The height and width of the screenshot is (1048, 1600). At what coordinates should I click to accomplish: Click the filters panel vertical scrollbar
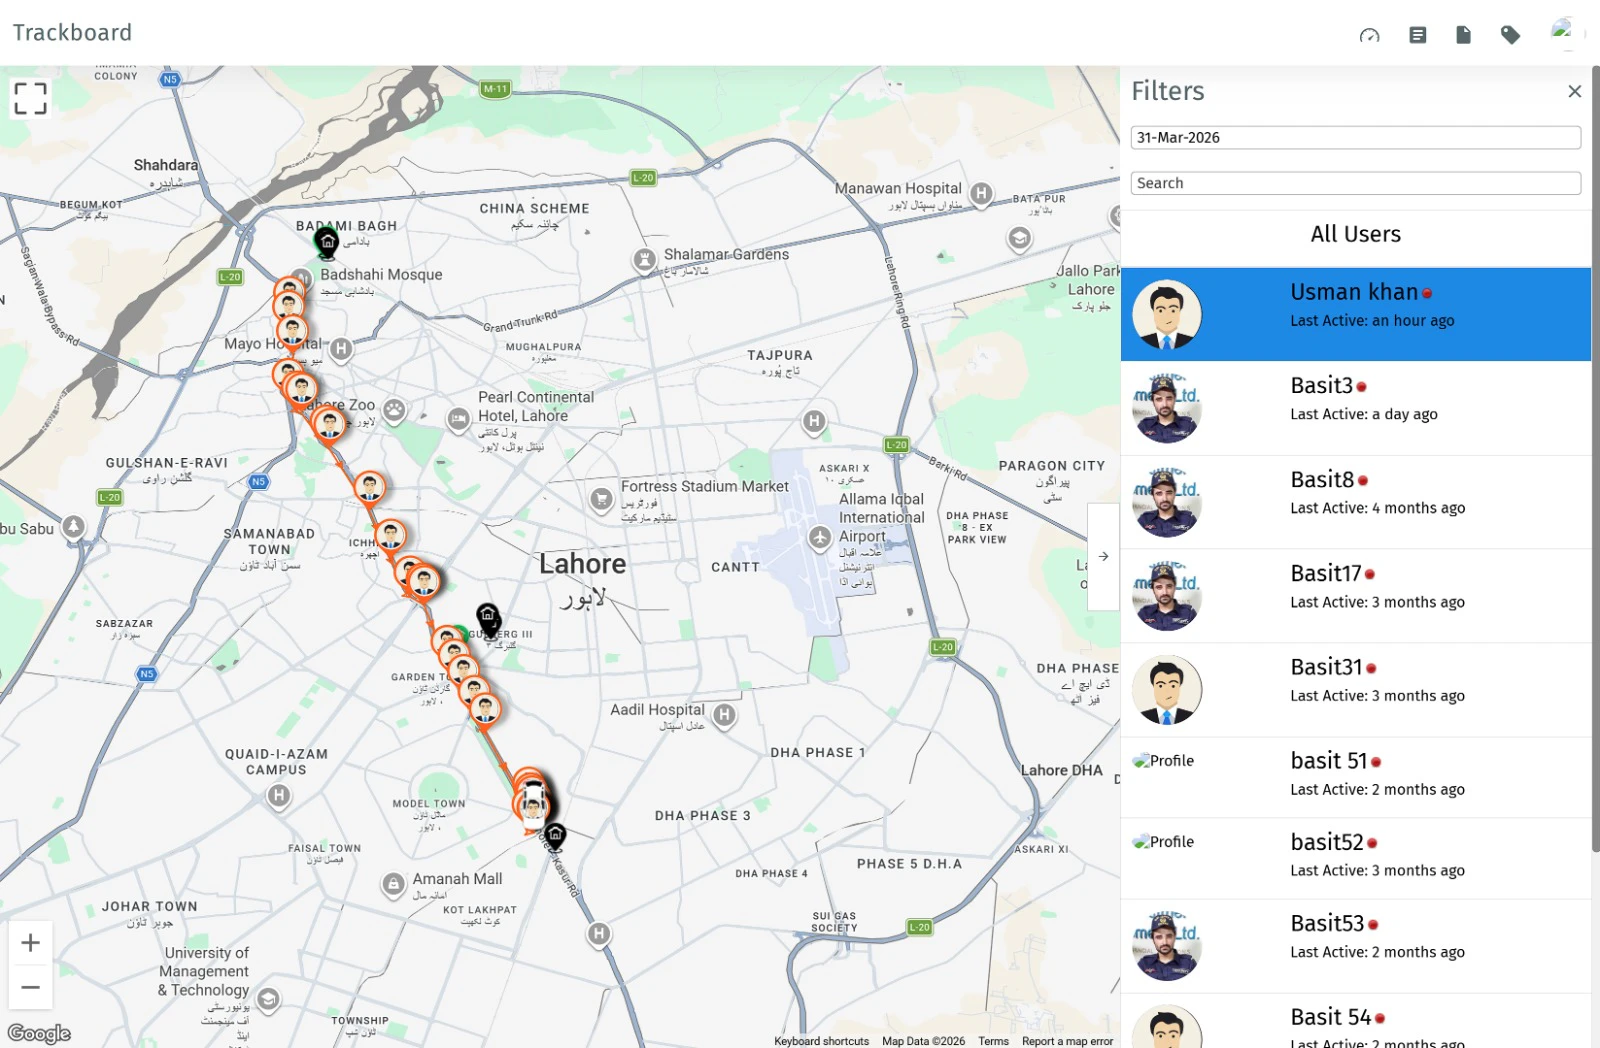tap(1595, 460)
